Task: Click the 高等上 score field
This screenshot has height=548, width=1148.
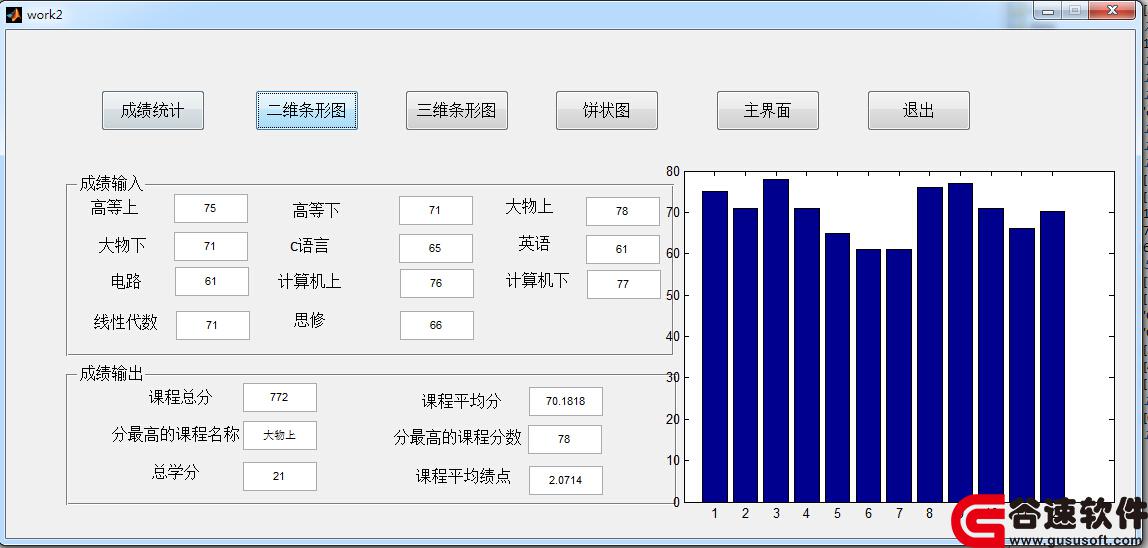Action: (x=211, y=208)
